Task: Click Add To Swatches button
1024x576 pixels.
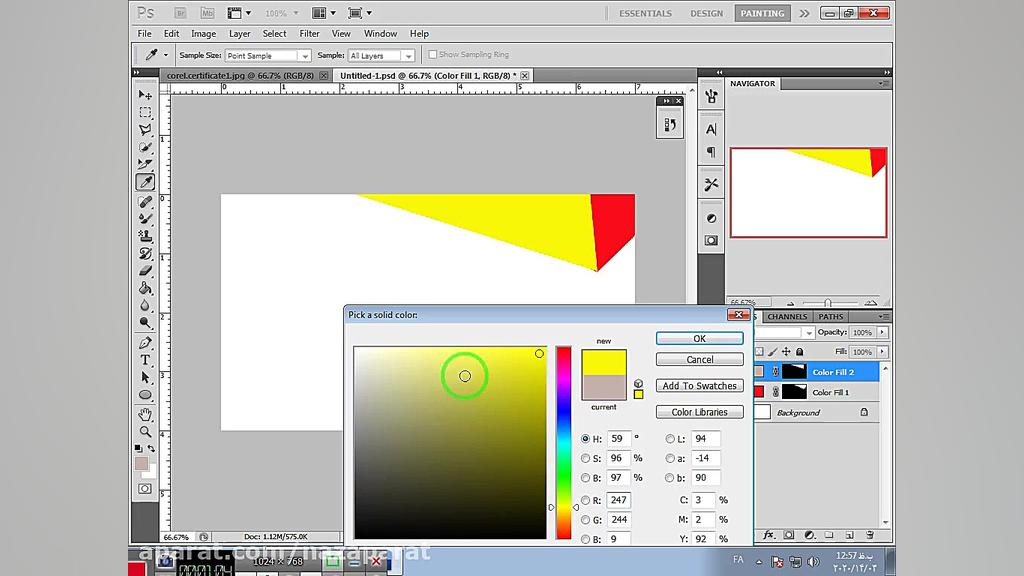Action: point(699,386)
